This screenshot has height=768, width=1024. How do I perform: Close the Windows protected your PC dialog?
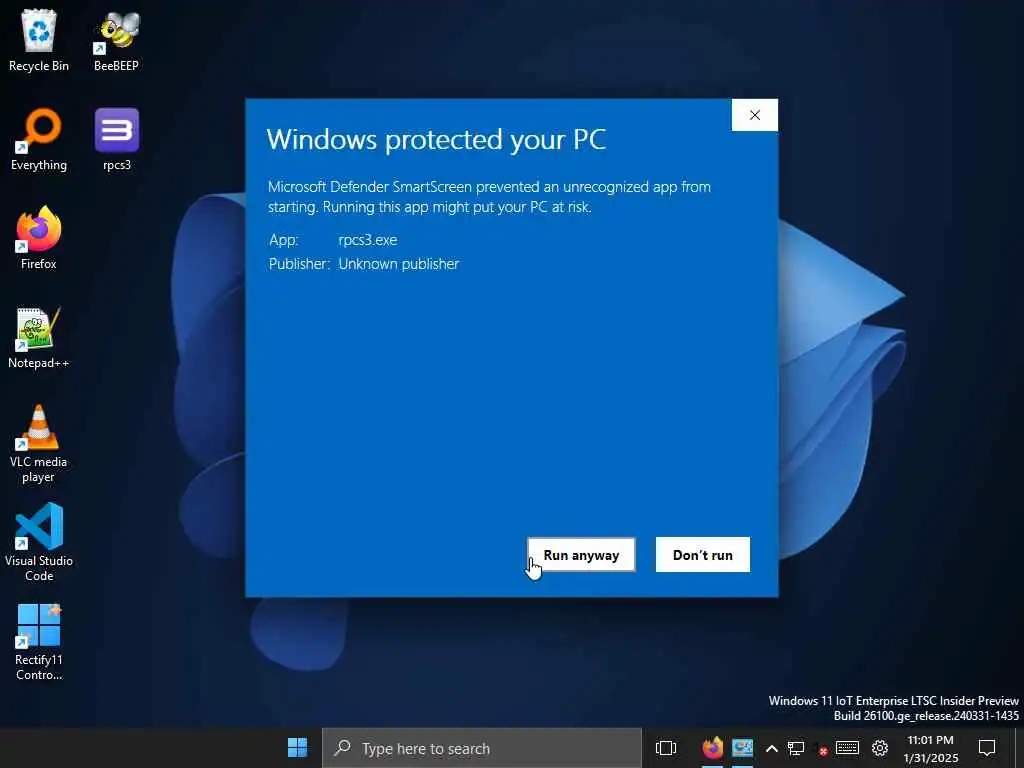pyautogui.click(x=755, y=115)
